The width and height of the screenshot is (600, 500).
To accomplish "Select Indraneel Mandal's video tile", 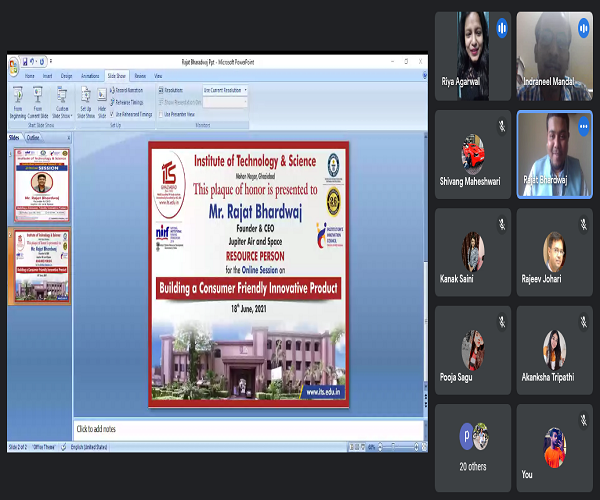I will (554, 56).
